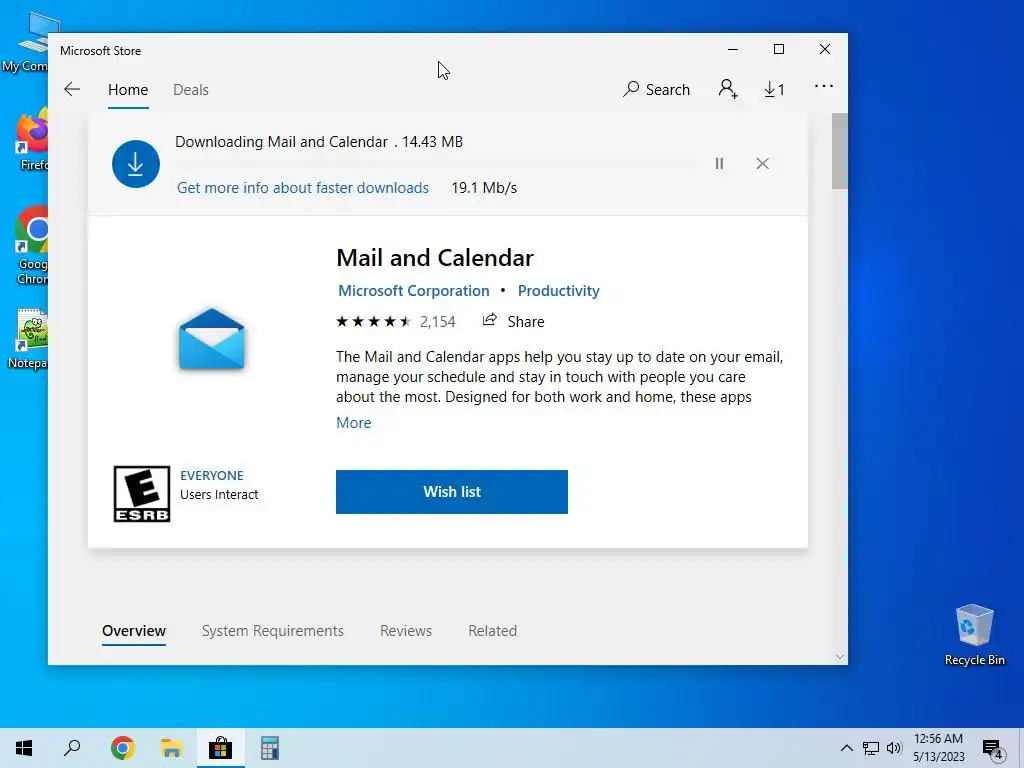Screen dimensions: 1024x768
Task: Click the network icon in system tray
Action: 871,748
